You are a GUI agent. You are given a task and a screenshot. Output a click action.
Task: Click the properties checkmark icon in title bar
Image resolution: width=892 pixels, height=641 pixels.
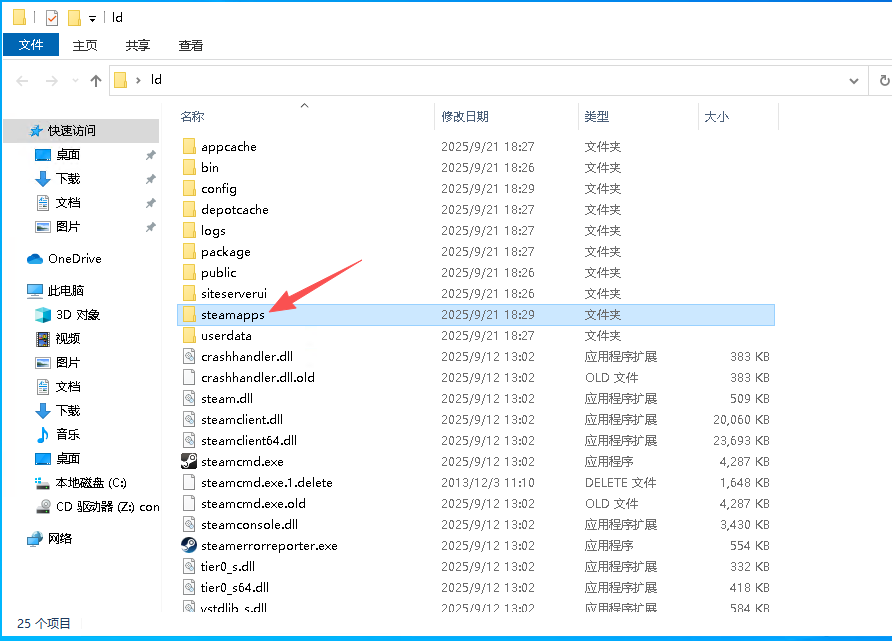52,17
